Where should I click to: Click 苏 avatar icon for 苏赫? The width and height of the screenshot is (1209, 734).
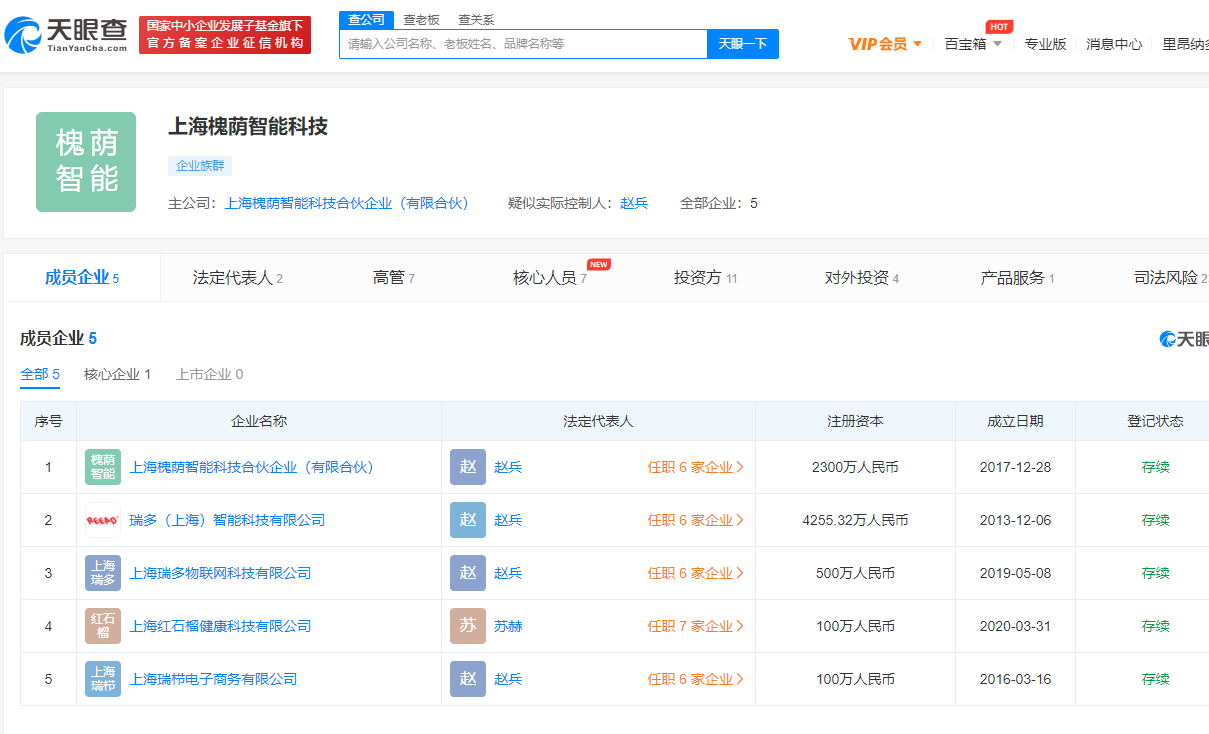pyautogui.click(x=467, y=626)
